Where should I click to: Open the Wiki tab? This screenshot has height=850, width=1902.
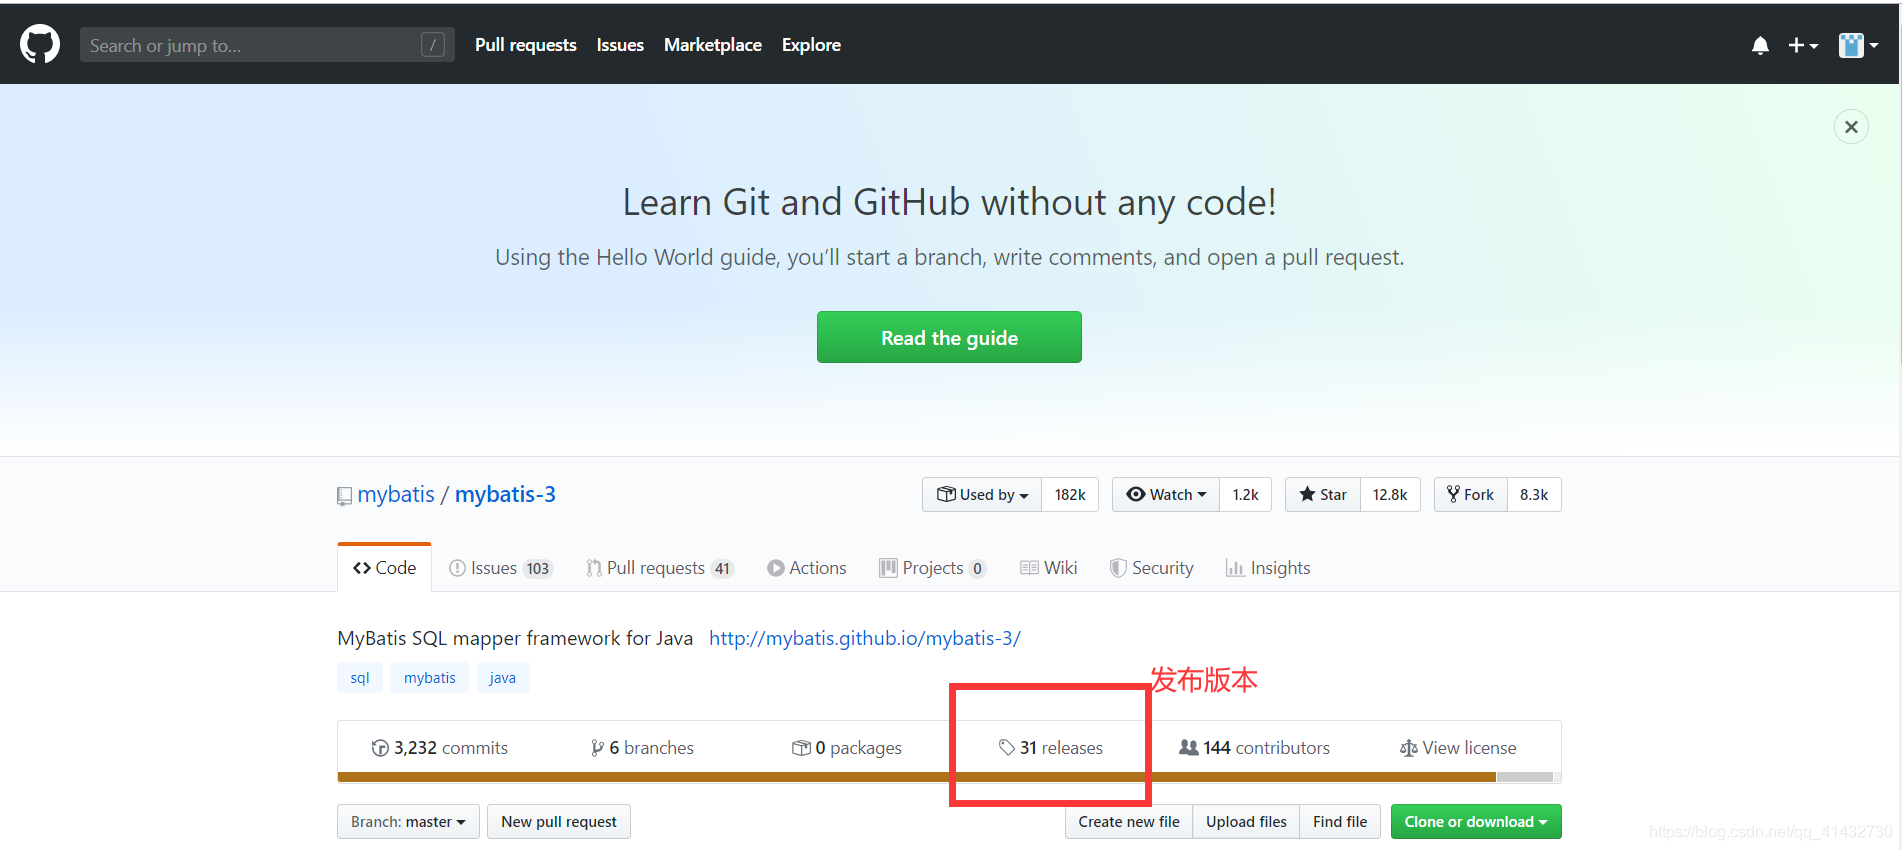point(1049,568)
